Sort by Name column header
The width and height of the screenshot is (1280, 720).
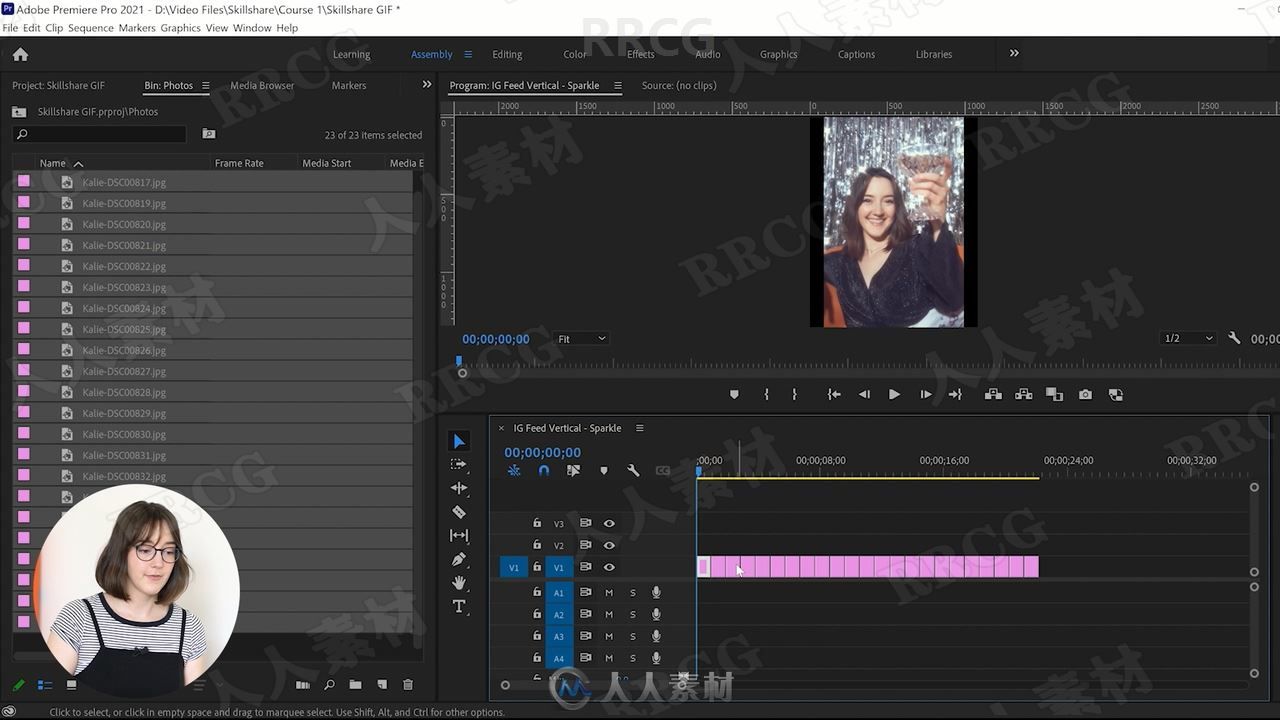pos(53,163)
